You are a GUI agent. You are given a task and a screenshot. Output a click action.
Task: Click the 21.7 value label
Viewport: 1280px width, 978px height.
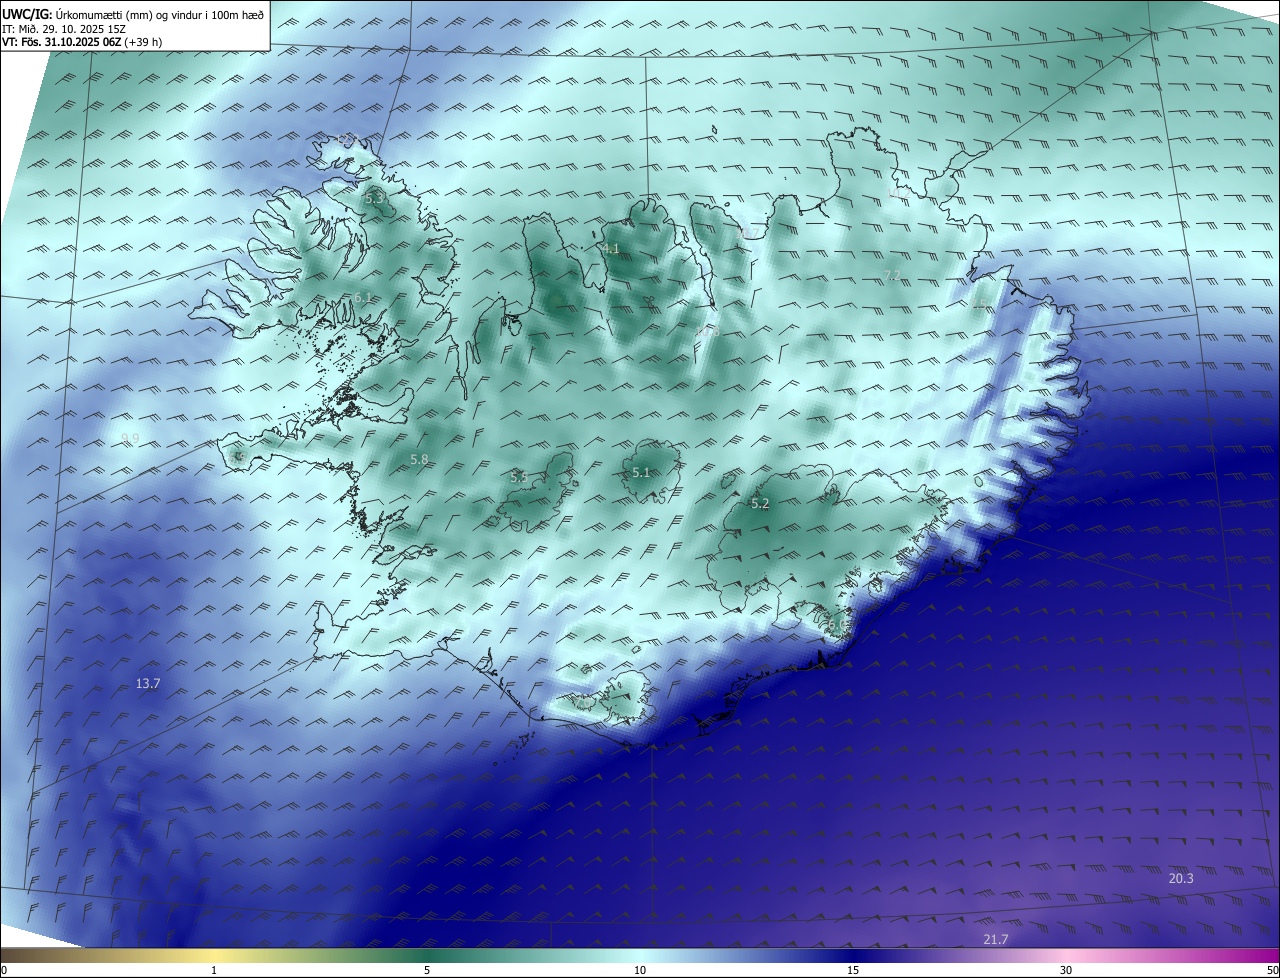pyautogui.click(x=996, y=939)
